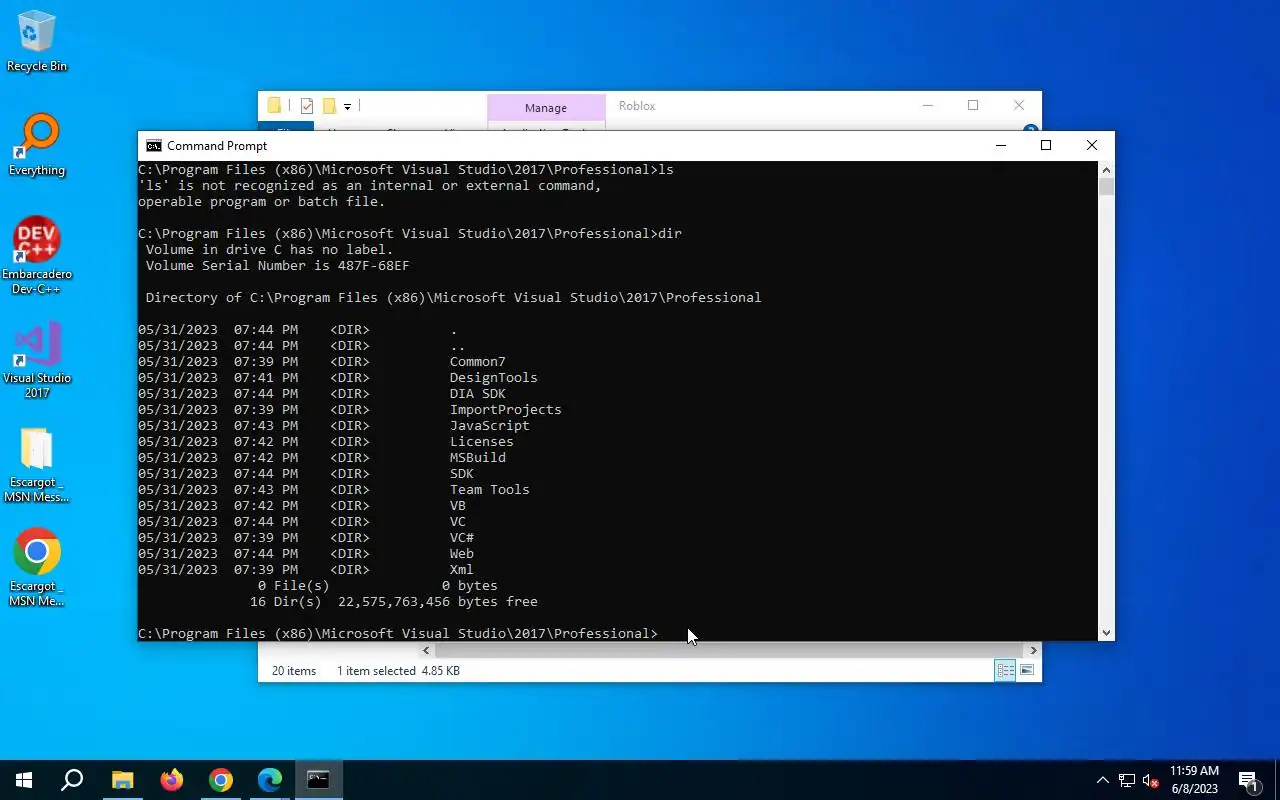Click Explorer horizontal scrollbar left arrow
The image size is (1280, 800).
click(x=426, y=650)
